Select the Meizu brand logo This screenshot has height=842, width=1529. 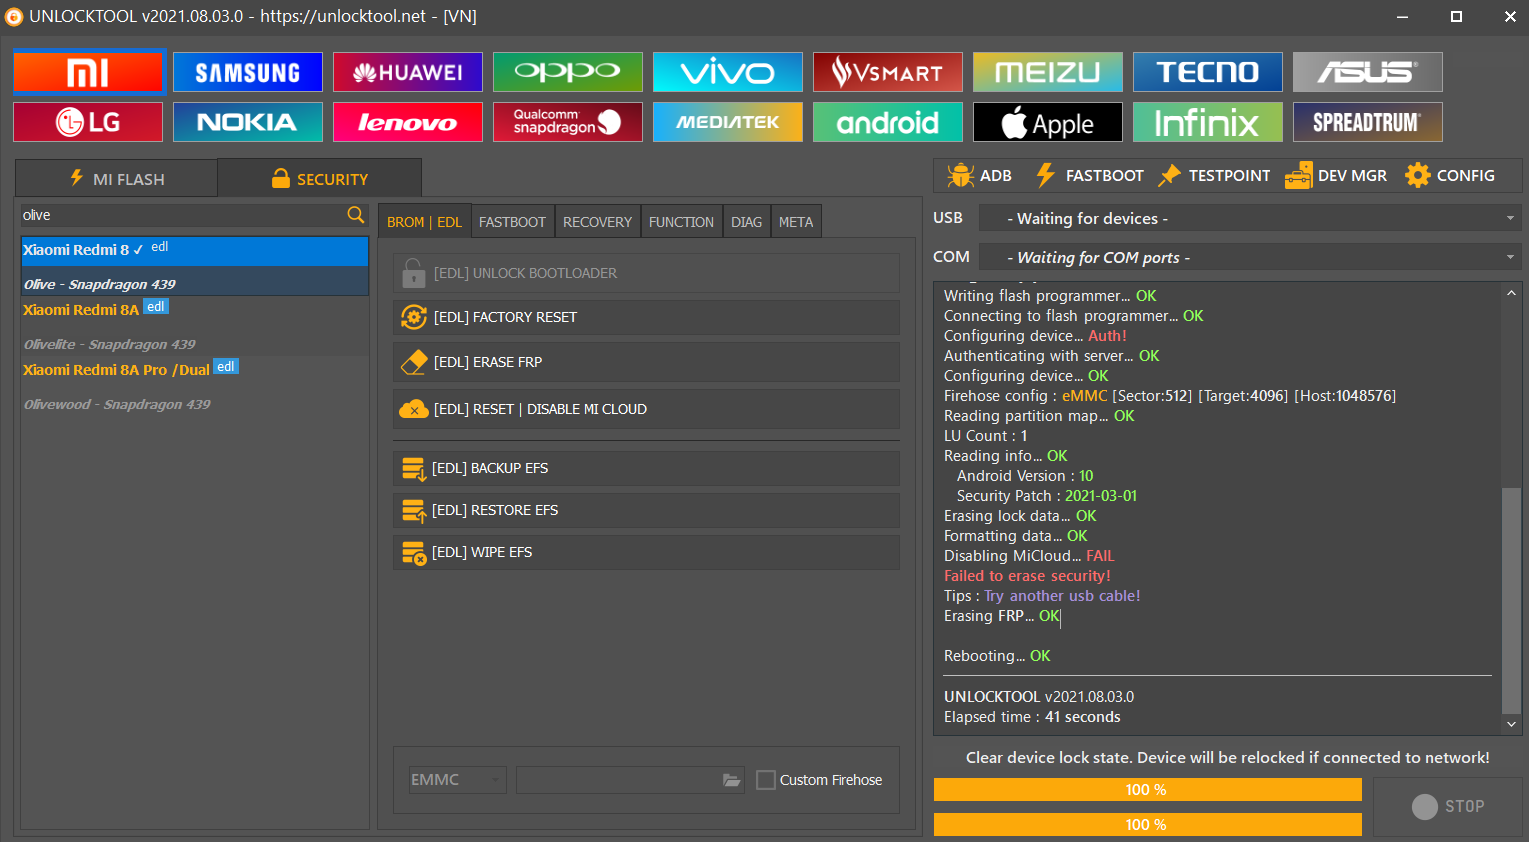[1048, 72]
